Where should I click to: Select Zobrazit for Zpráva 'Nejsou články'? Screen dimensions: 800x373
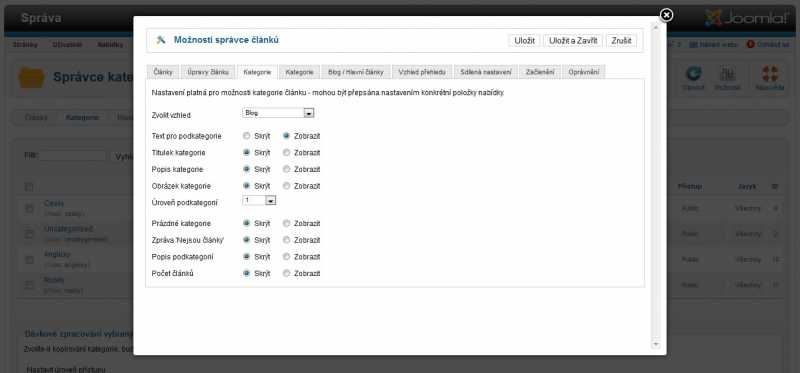point(287,240)
